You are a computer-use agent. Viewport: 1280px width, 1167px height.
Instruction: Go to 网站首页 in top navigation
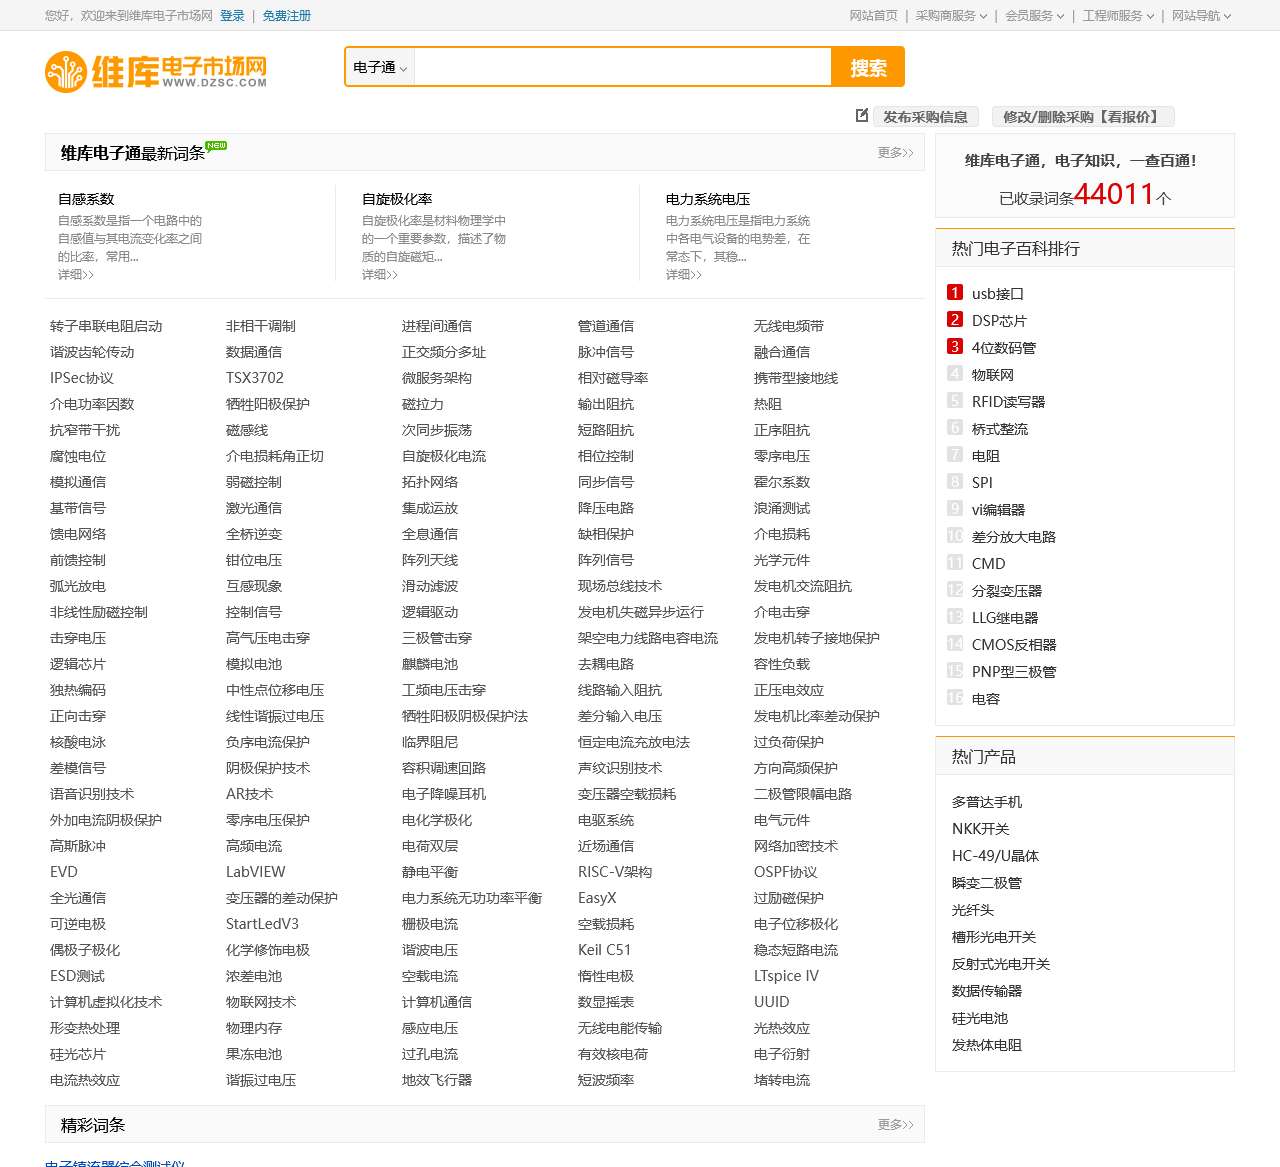873,16
